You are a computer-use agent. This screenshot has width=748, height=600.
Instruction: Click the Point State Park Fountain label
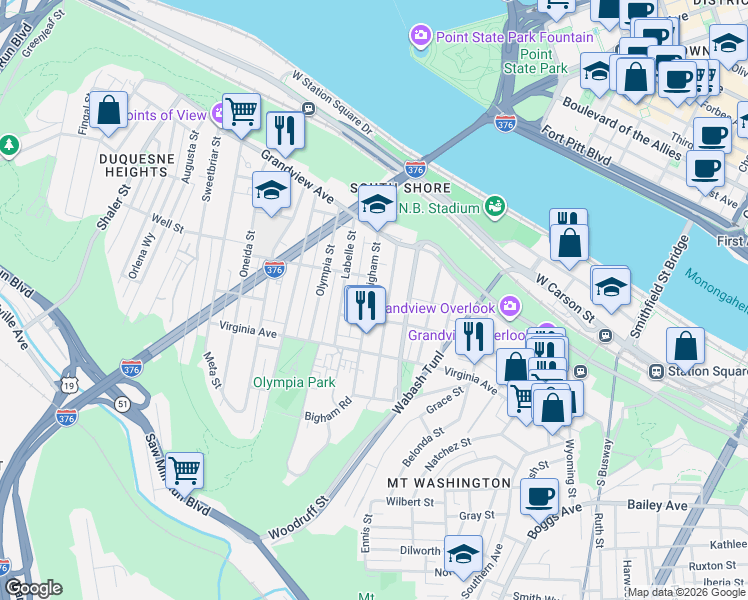click(515, 37)
